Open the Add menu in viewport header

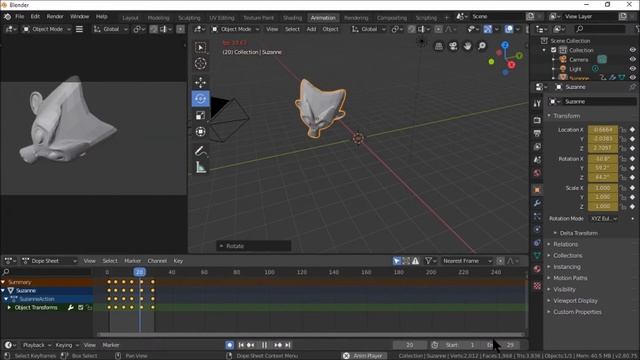click(311, 29)
